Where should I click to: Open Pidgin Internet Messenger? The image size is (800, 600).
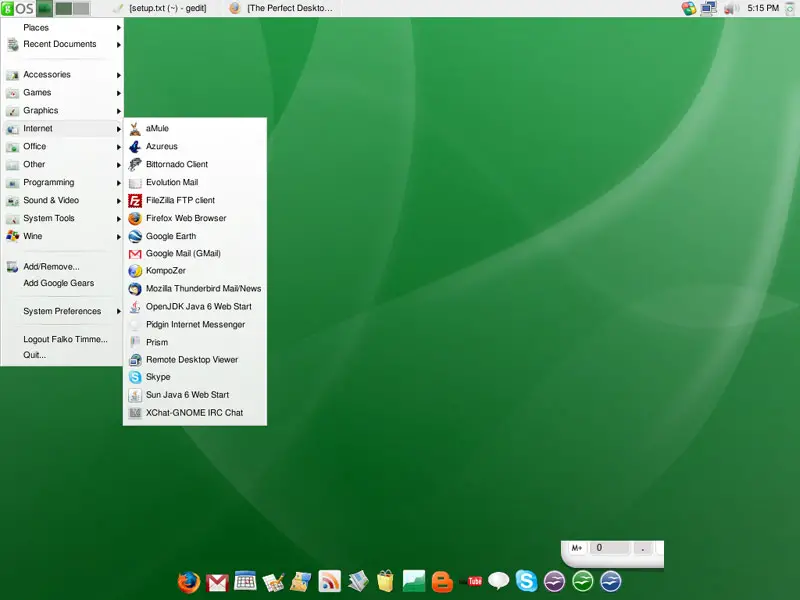(x=194, y=324)
